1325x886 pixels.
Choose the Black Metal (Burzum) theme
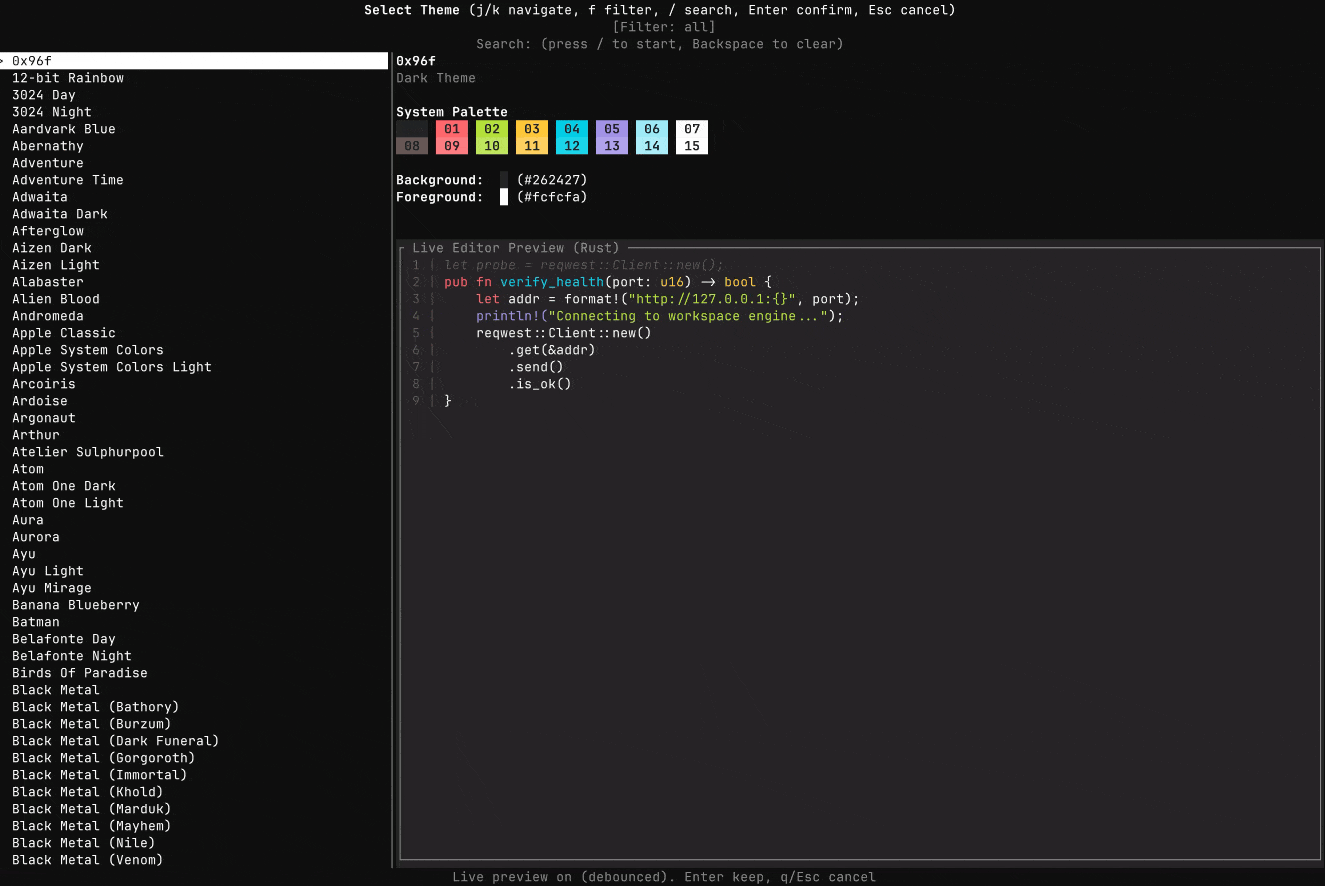point(92,724)
